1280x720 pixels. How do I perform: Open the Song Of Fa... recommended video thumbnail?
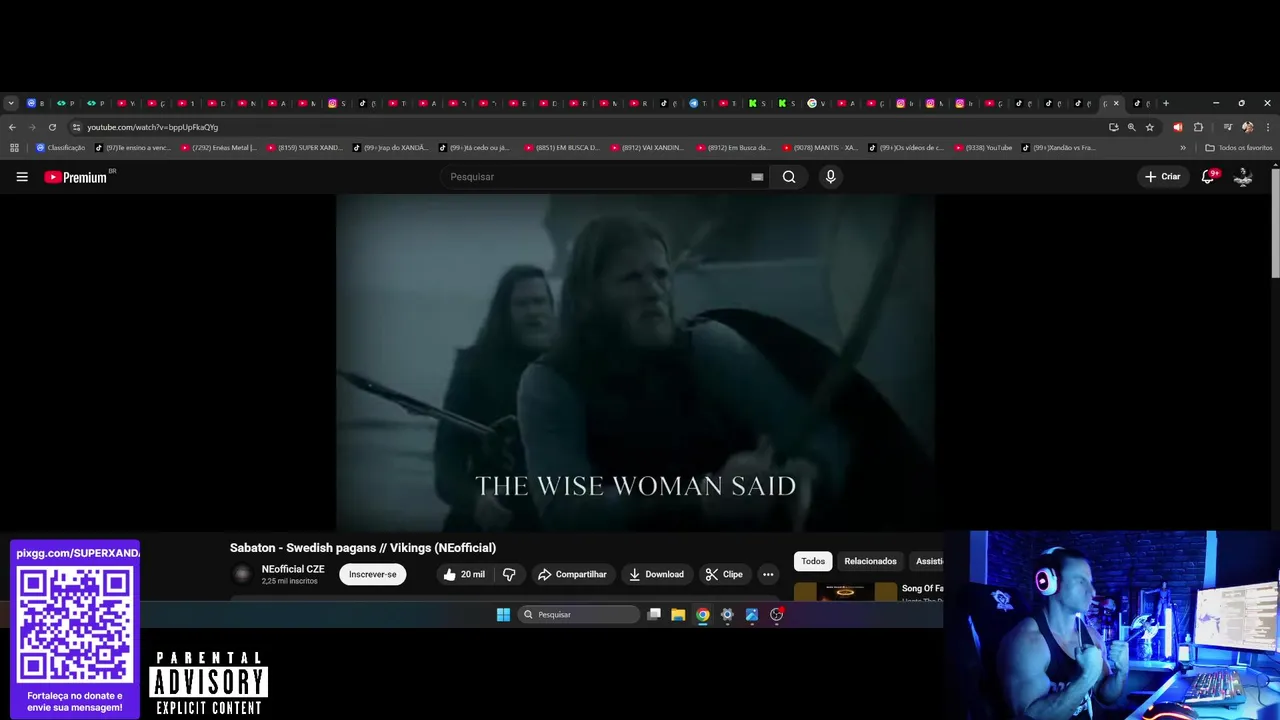tap(845, 591)
